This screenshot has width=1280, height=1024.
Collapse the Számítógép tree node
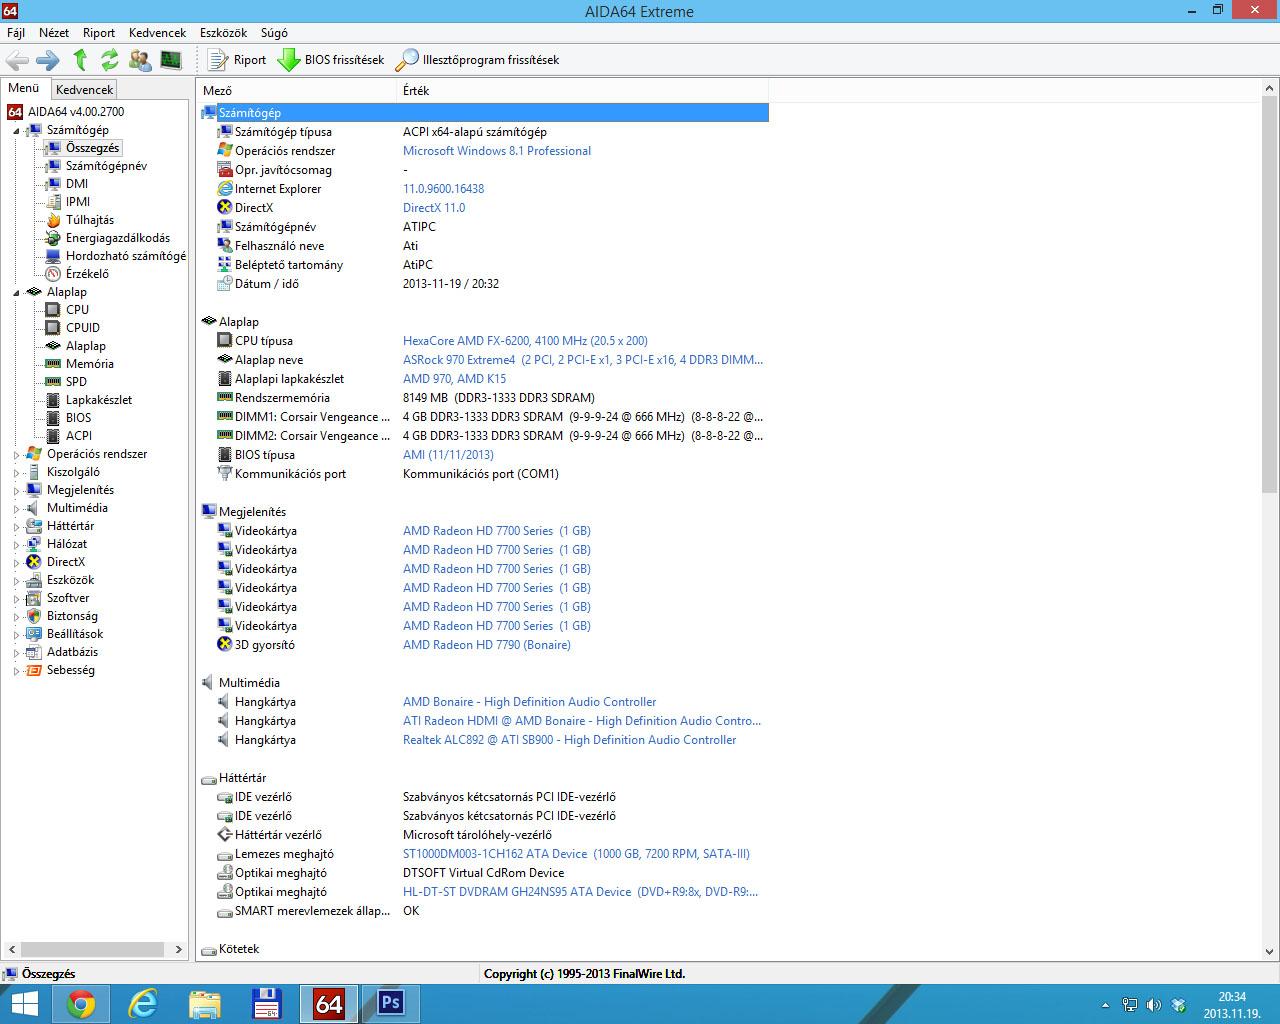click(16, 130)
